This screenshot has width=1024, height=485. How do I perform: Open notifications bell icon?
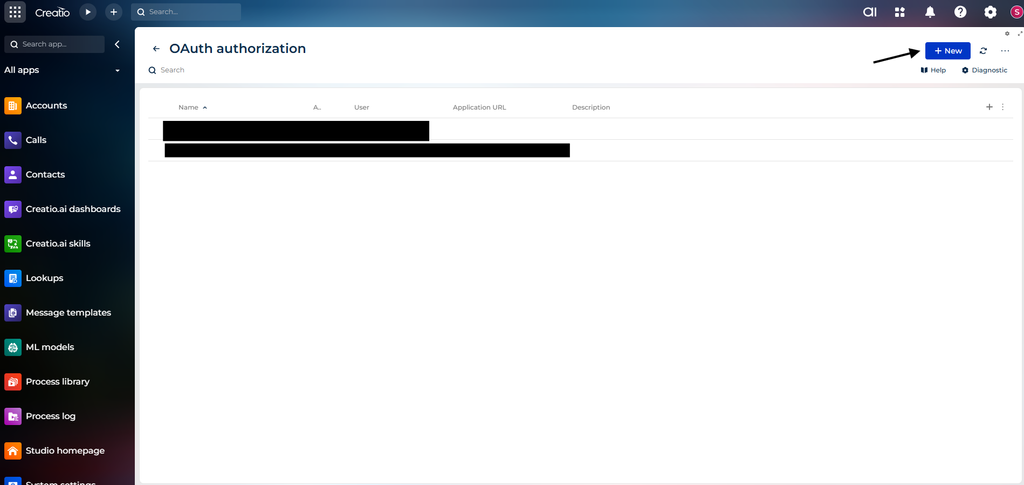pos(930,12)
